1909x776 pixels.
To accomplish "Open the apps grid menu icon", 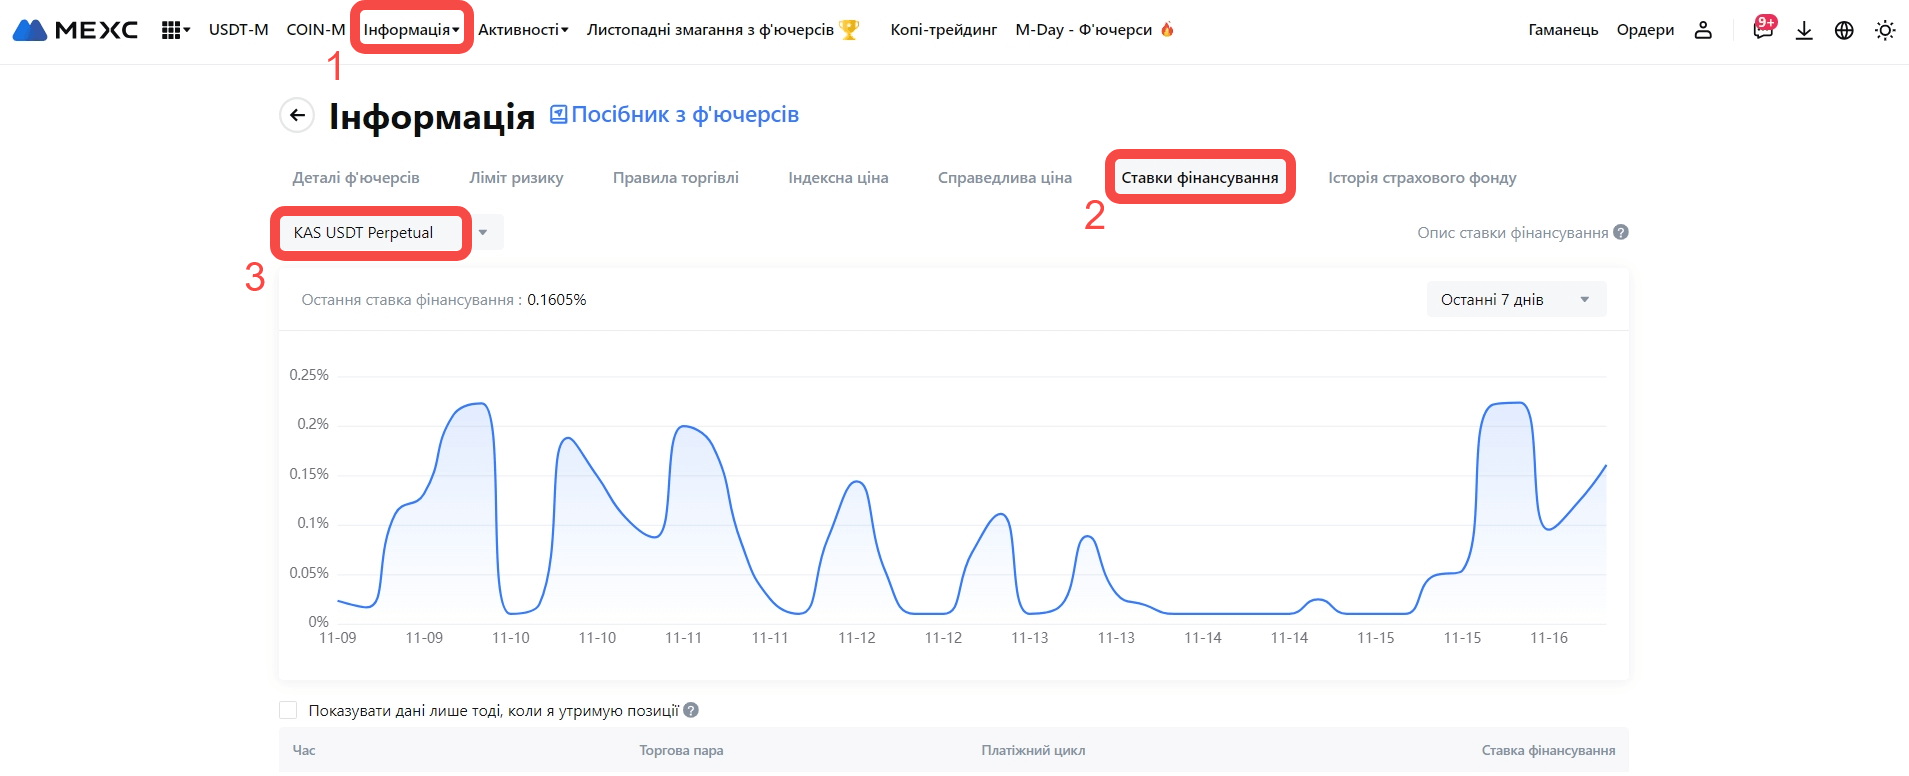I will coord(174,30).
